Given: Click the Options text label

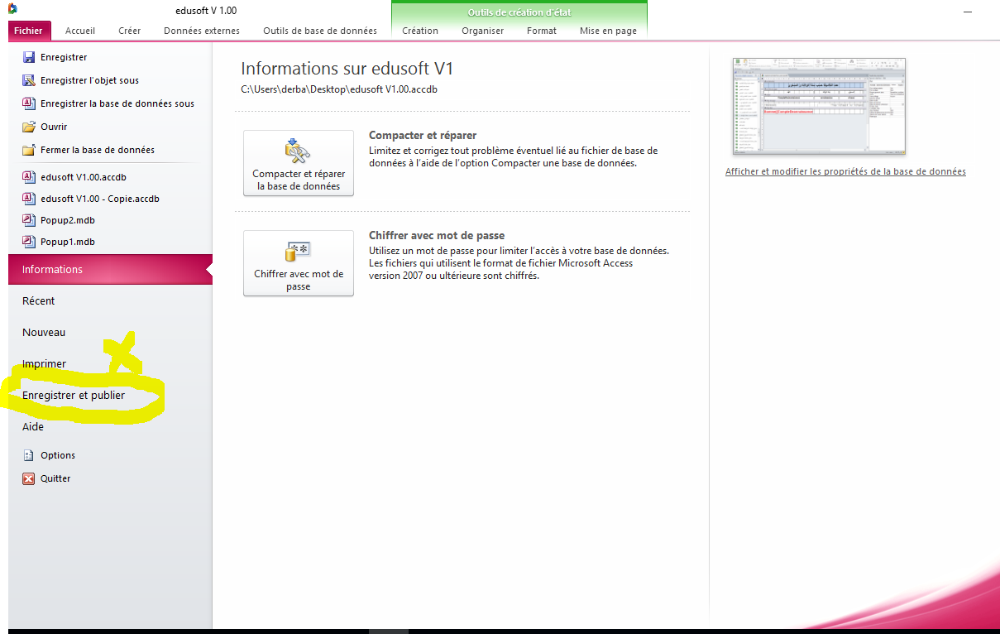Looking at the screenshot, I should pyautogui.click(x=57, y=455).
